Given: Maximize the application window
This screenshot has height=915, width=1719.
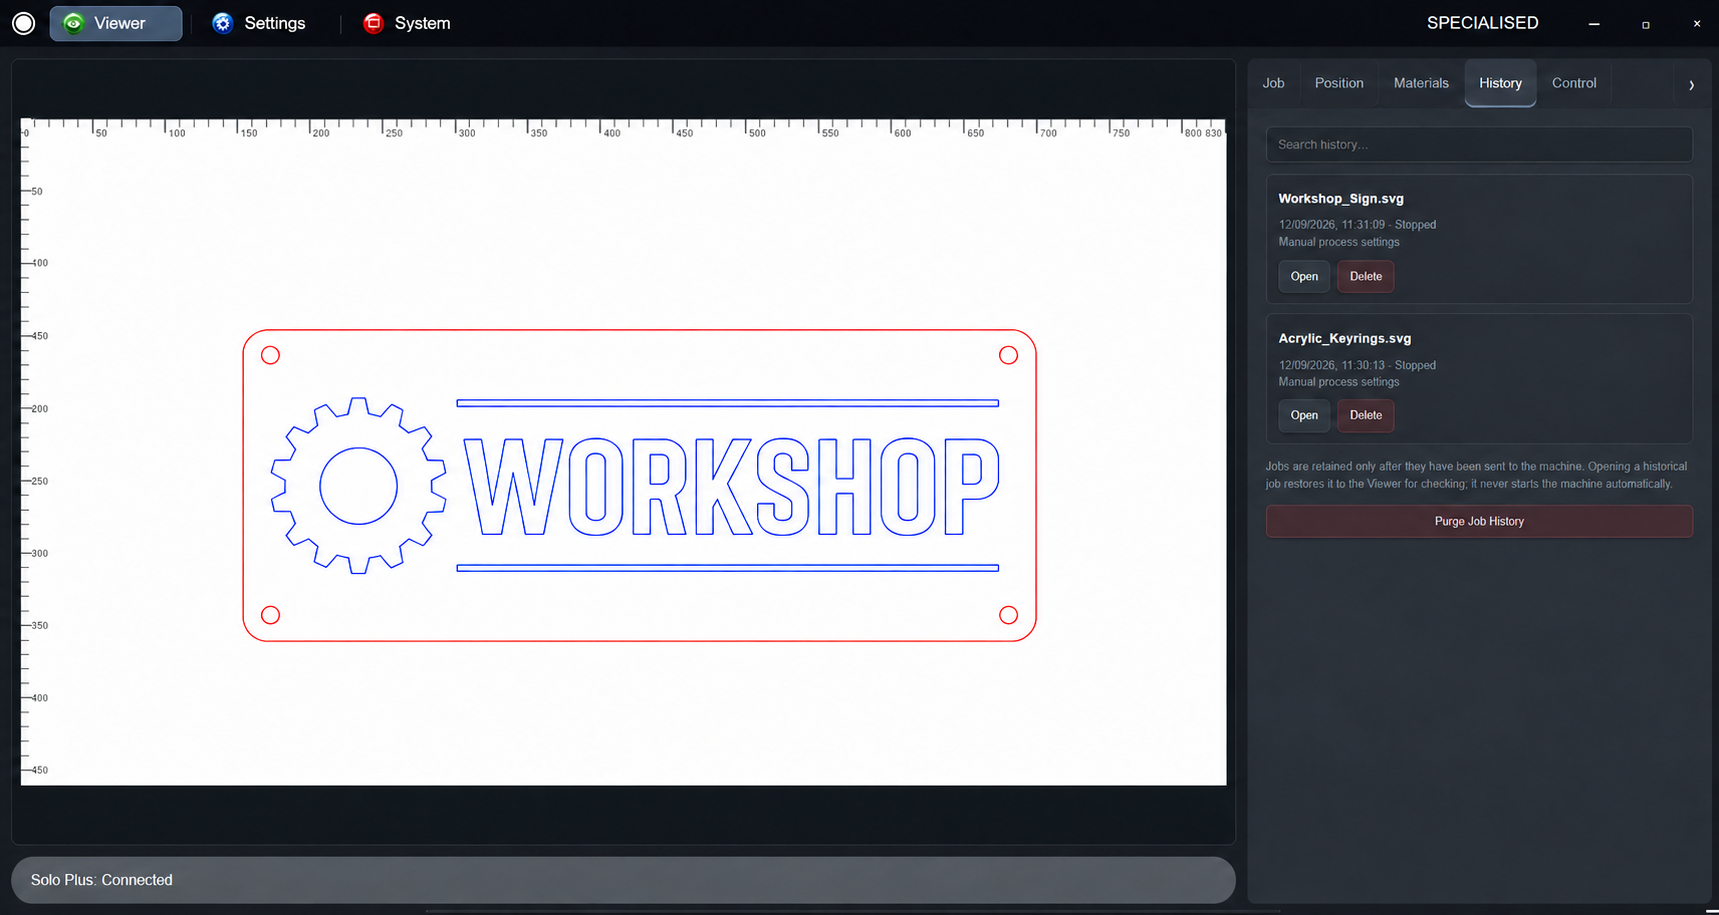Looking at the screenshot, I should pyautogui.click(x=1645, y=24).
